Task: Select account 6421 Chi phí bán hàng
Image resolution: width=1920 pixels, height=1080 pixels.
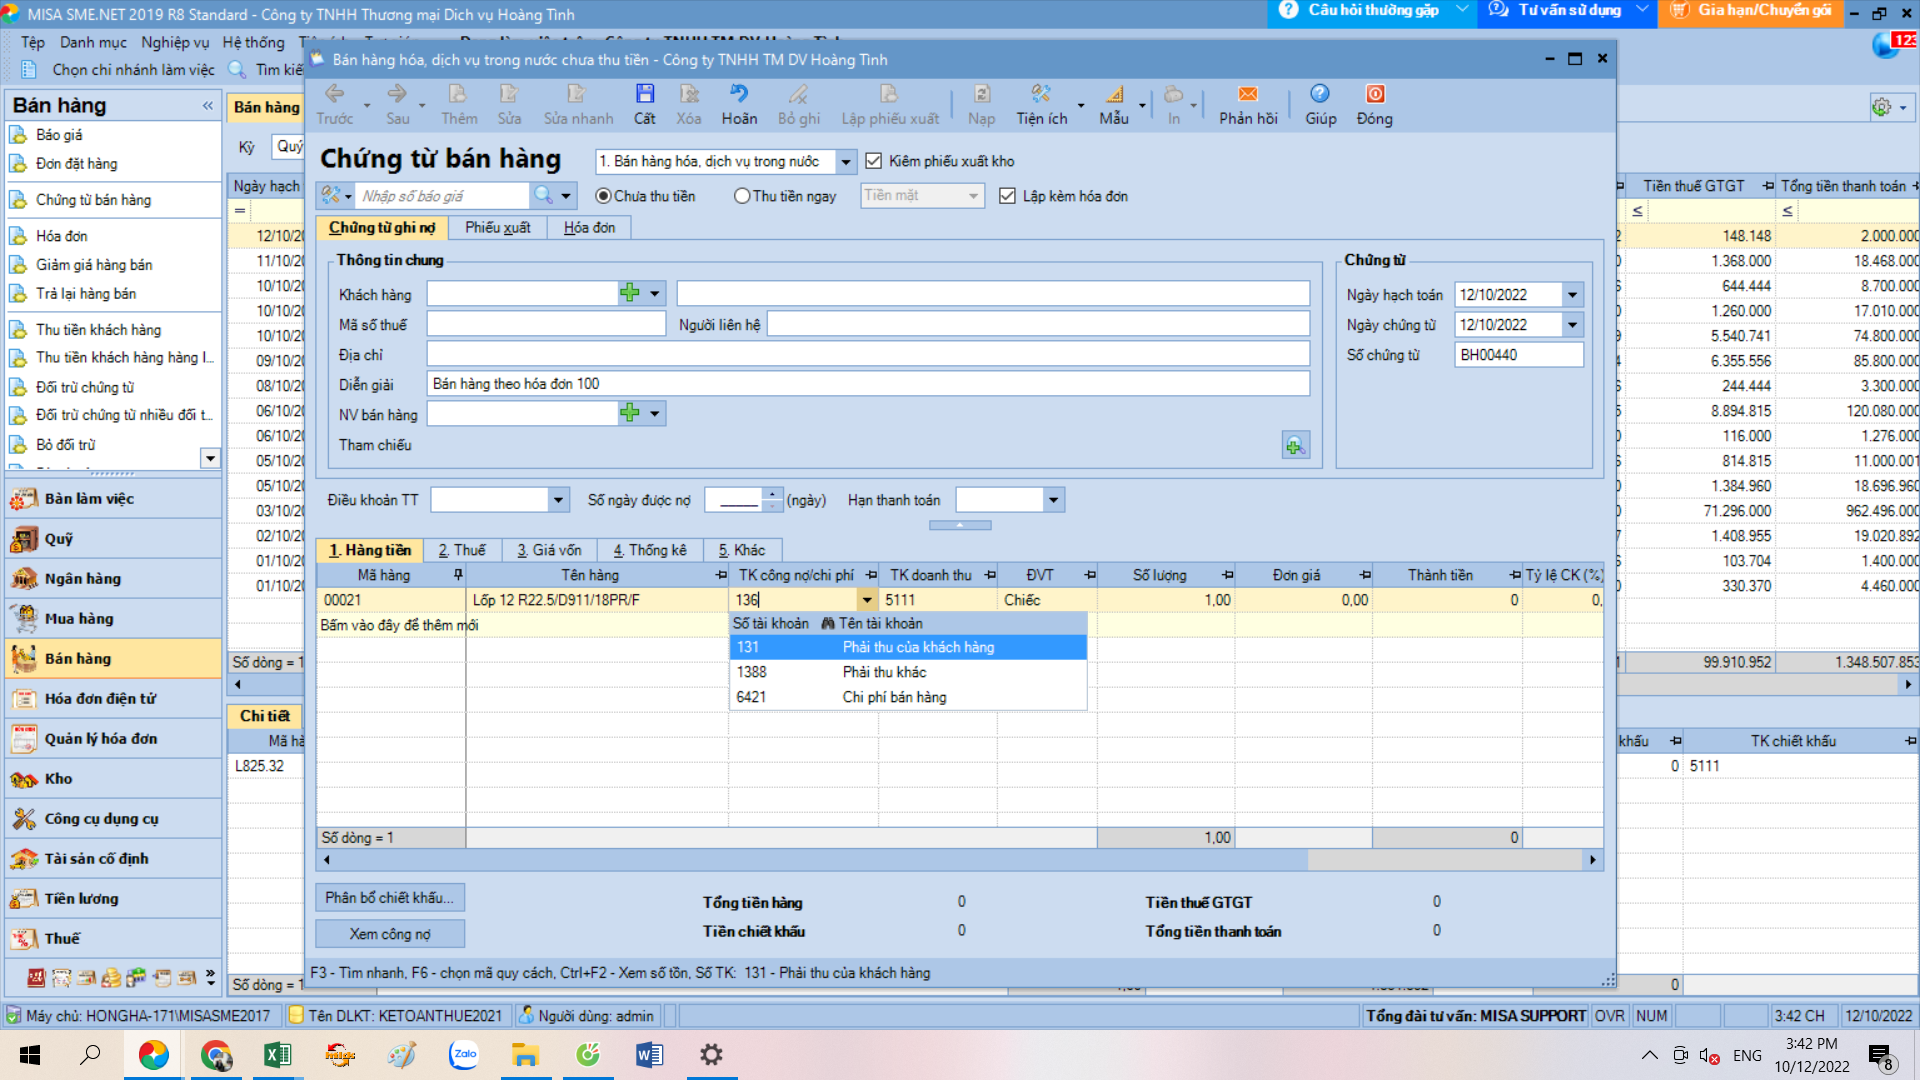Action: pyautogui.click(x=908, y=697)
